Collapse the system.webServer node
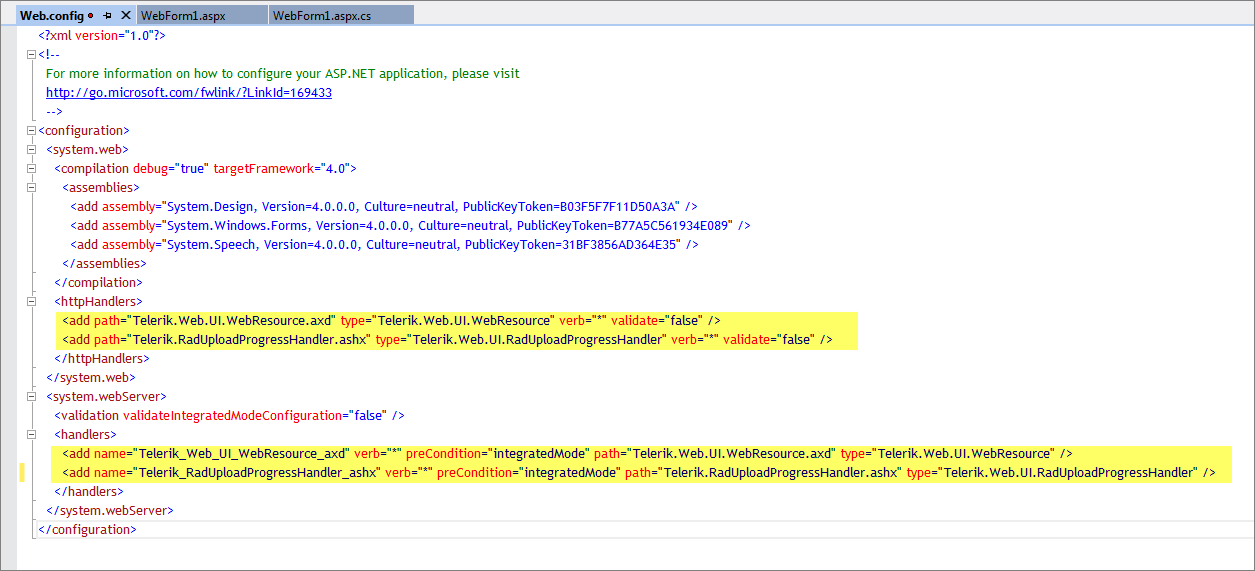This screenshot has width=1255, height=571. tap(32, 396)
